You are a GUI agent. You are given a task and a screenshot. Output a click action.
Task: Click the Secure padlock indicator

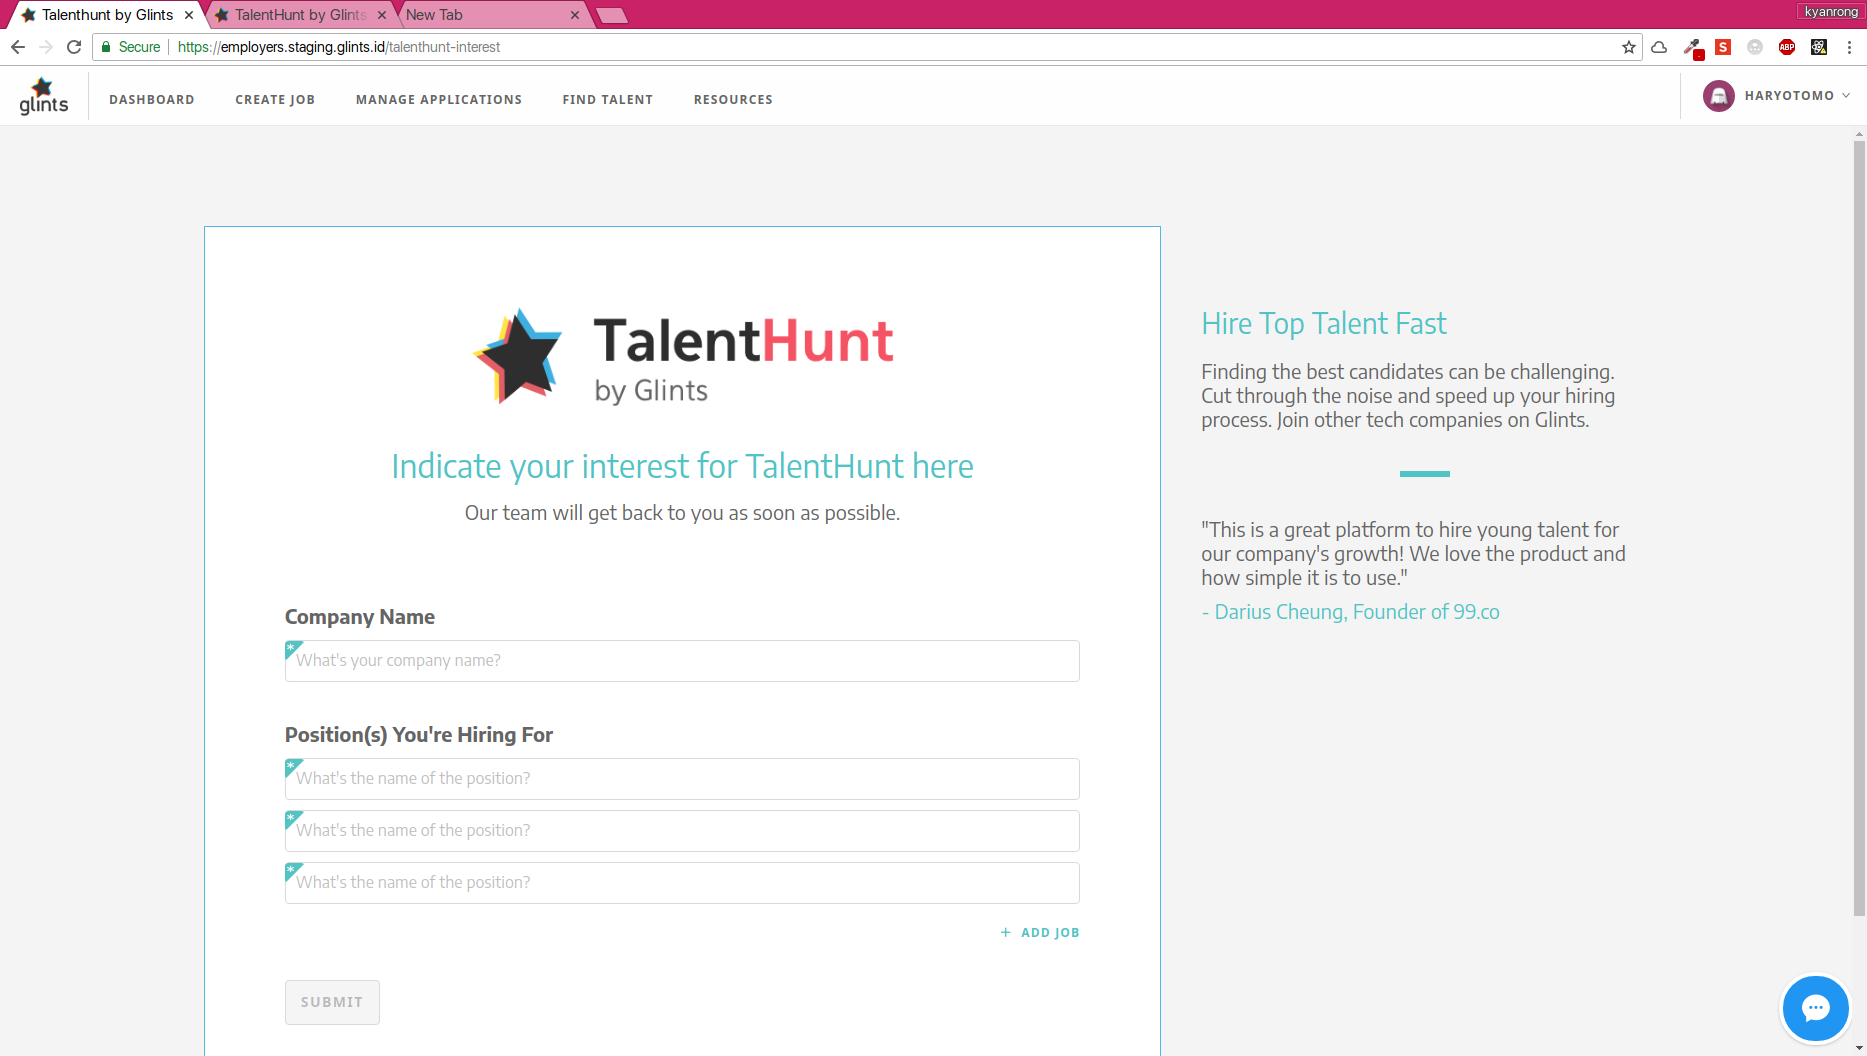coord(130,47)
